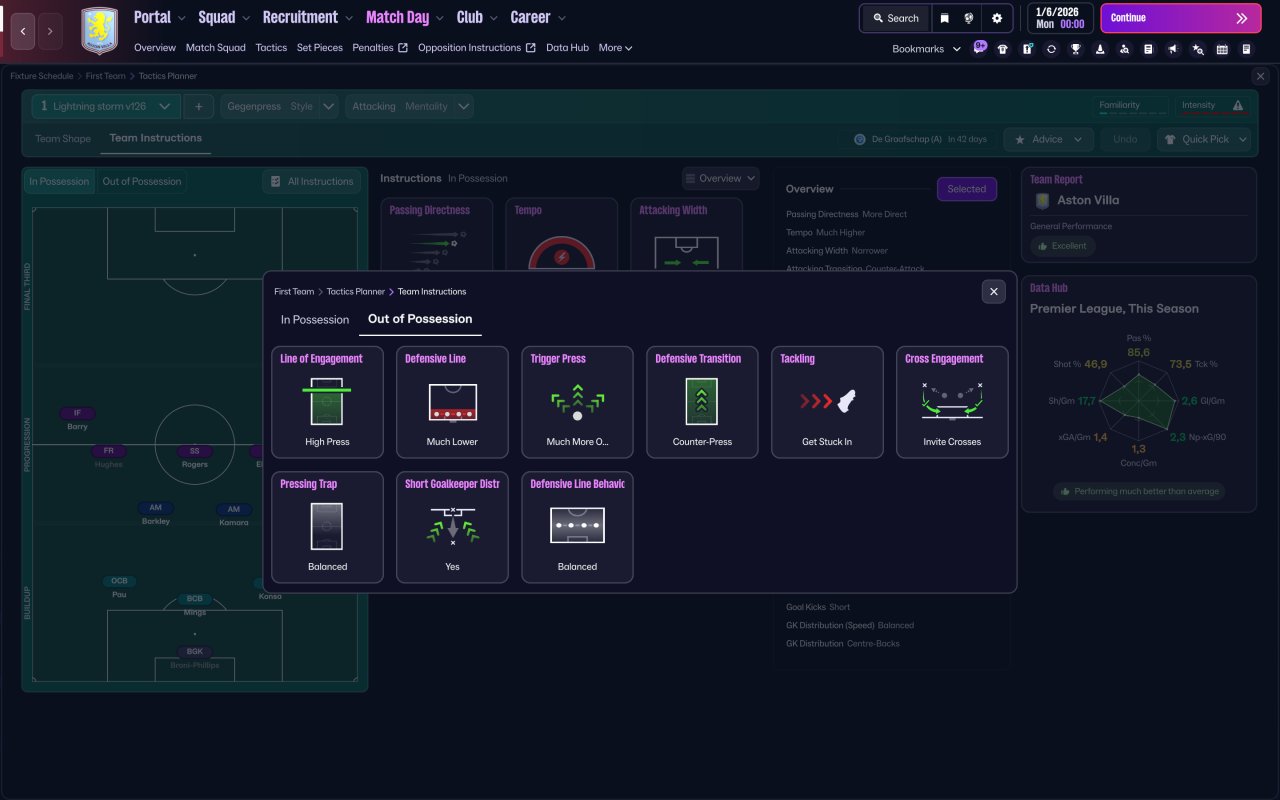Expand the Career menu
The width and height of the screenshot is (1280, 800).
[538, 17]
